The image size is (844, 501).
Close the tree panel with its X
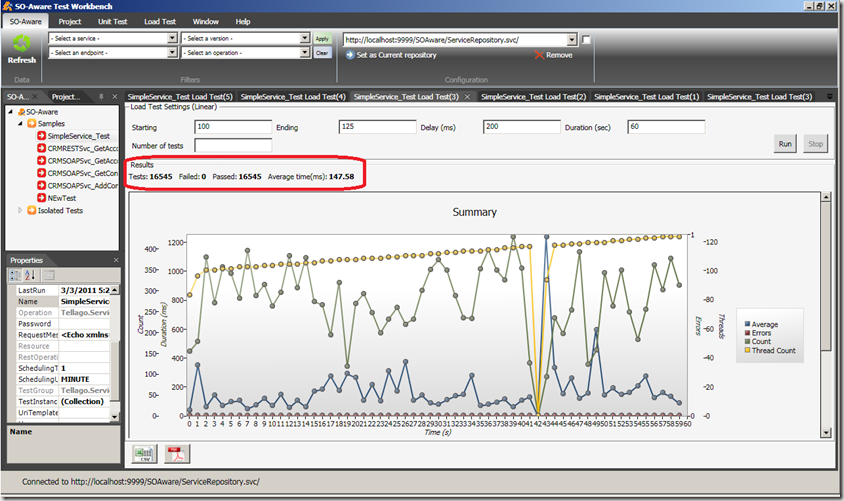[x=115, y=96]
